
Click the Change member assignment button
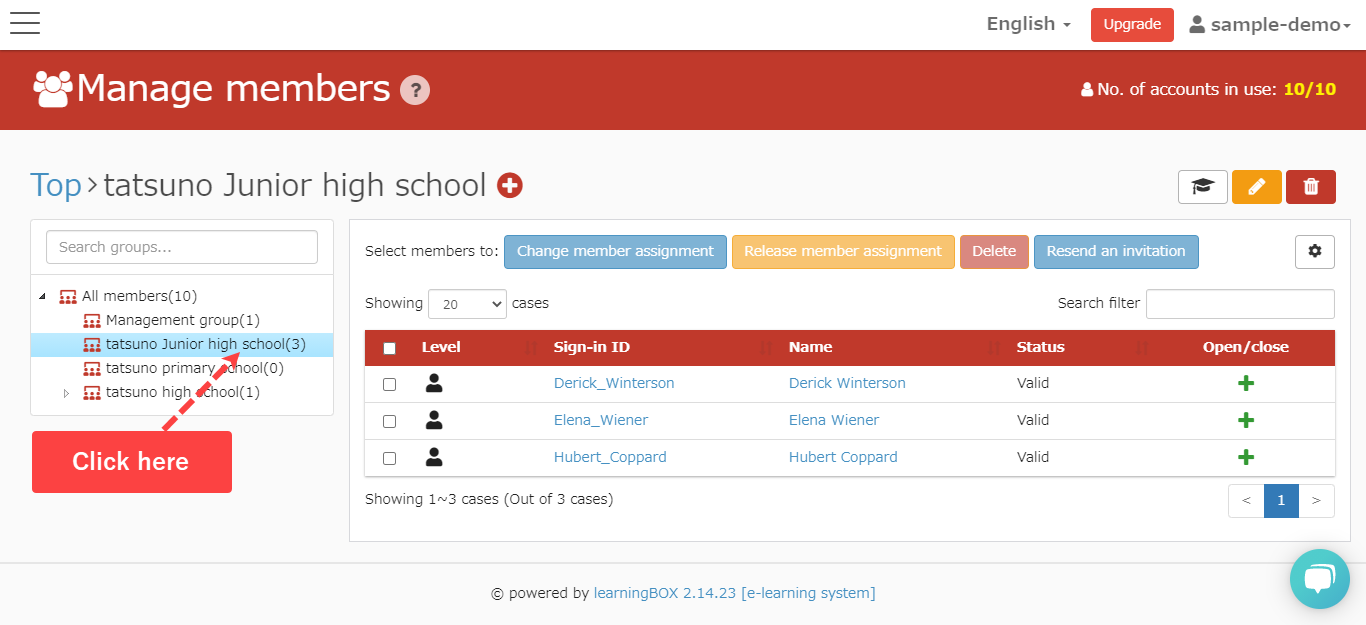pos(615,252)
